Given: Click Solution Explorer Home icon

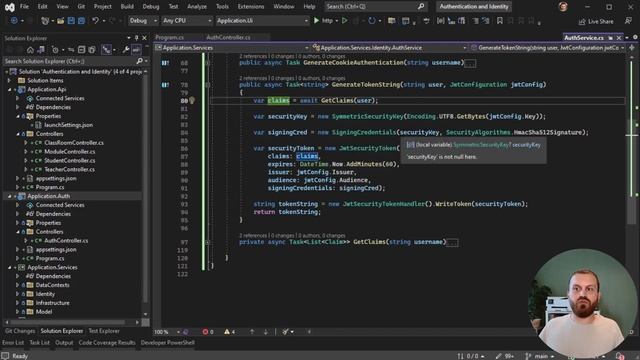Looking at the screenshot, I should pos(30,50).
